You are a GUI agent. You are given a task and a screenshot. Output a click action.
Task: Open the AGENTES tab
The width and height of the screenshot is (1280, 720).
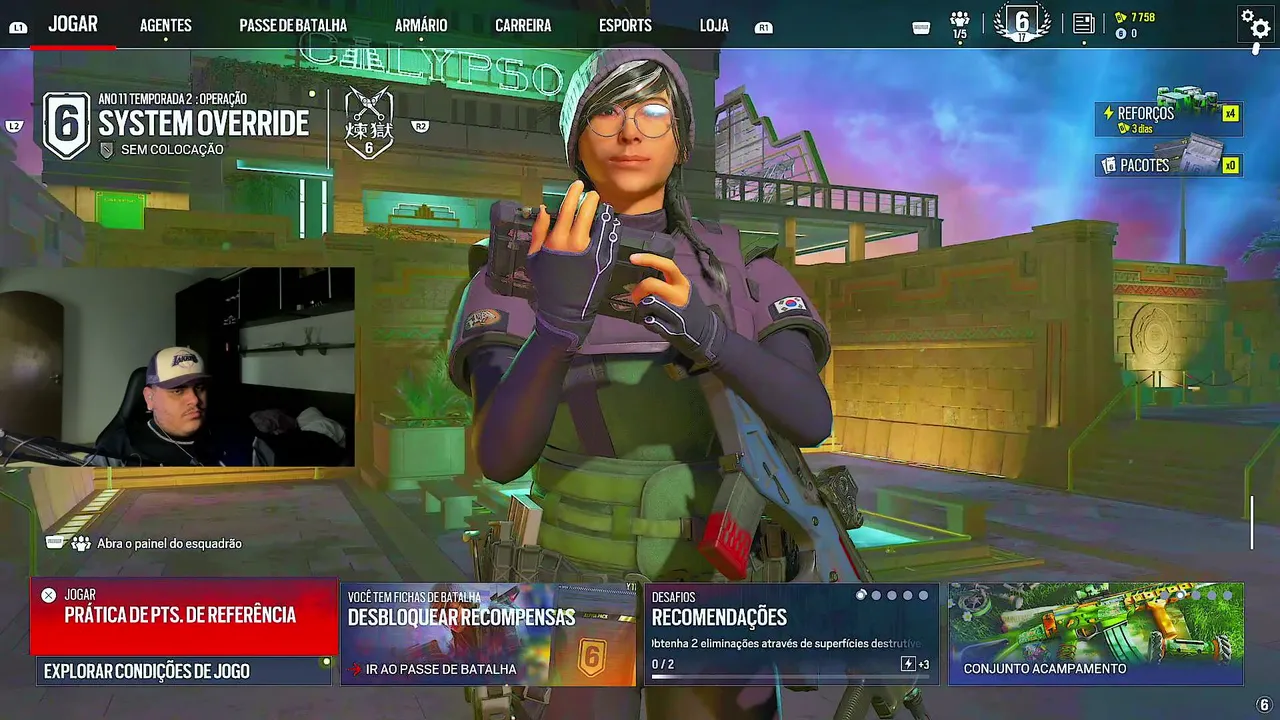pos(166,25)
